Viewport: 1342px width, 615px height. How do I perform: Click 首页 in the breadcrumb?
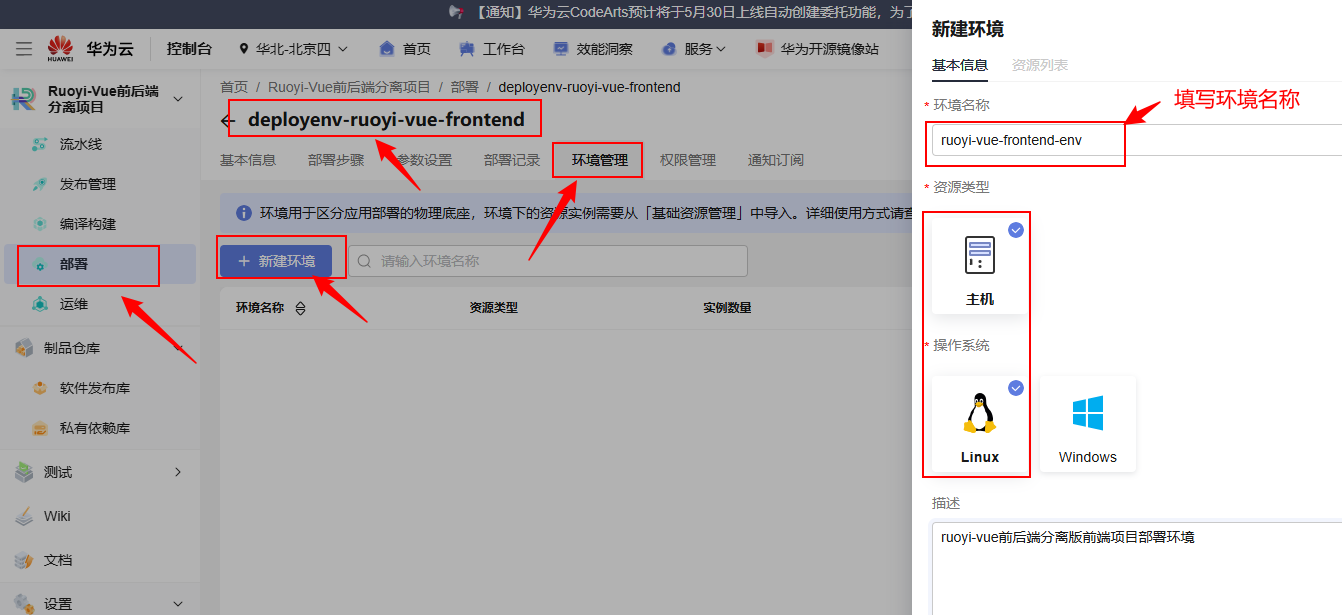[x=234, y=88]
